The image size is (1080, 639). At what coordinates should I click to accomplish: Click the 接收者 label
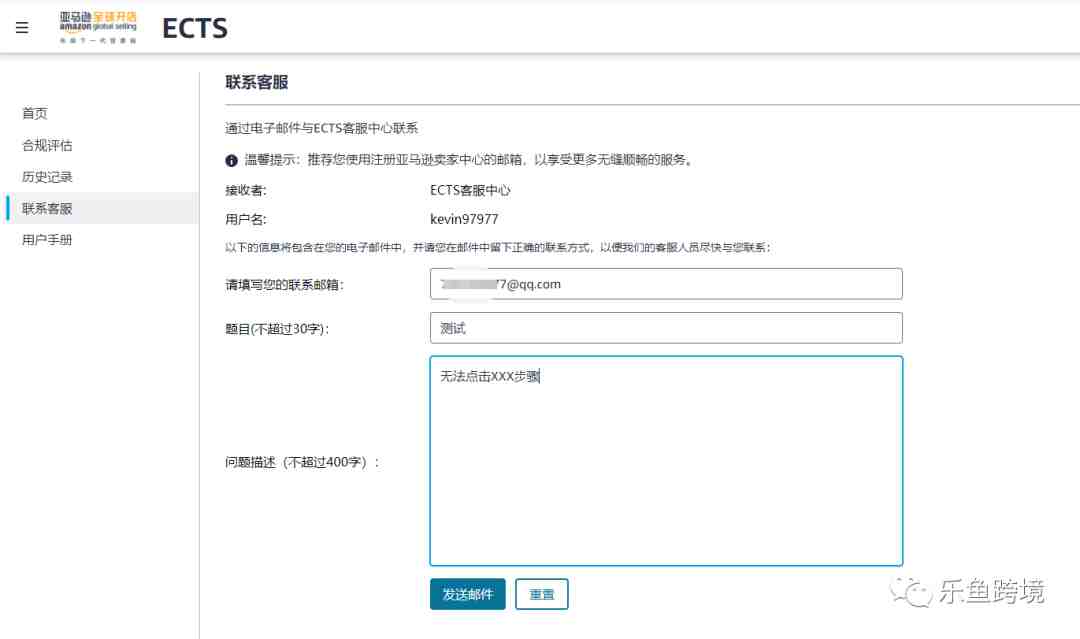[245, 190]
